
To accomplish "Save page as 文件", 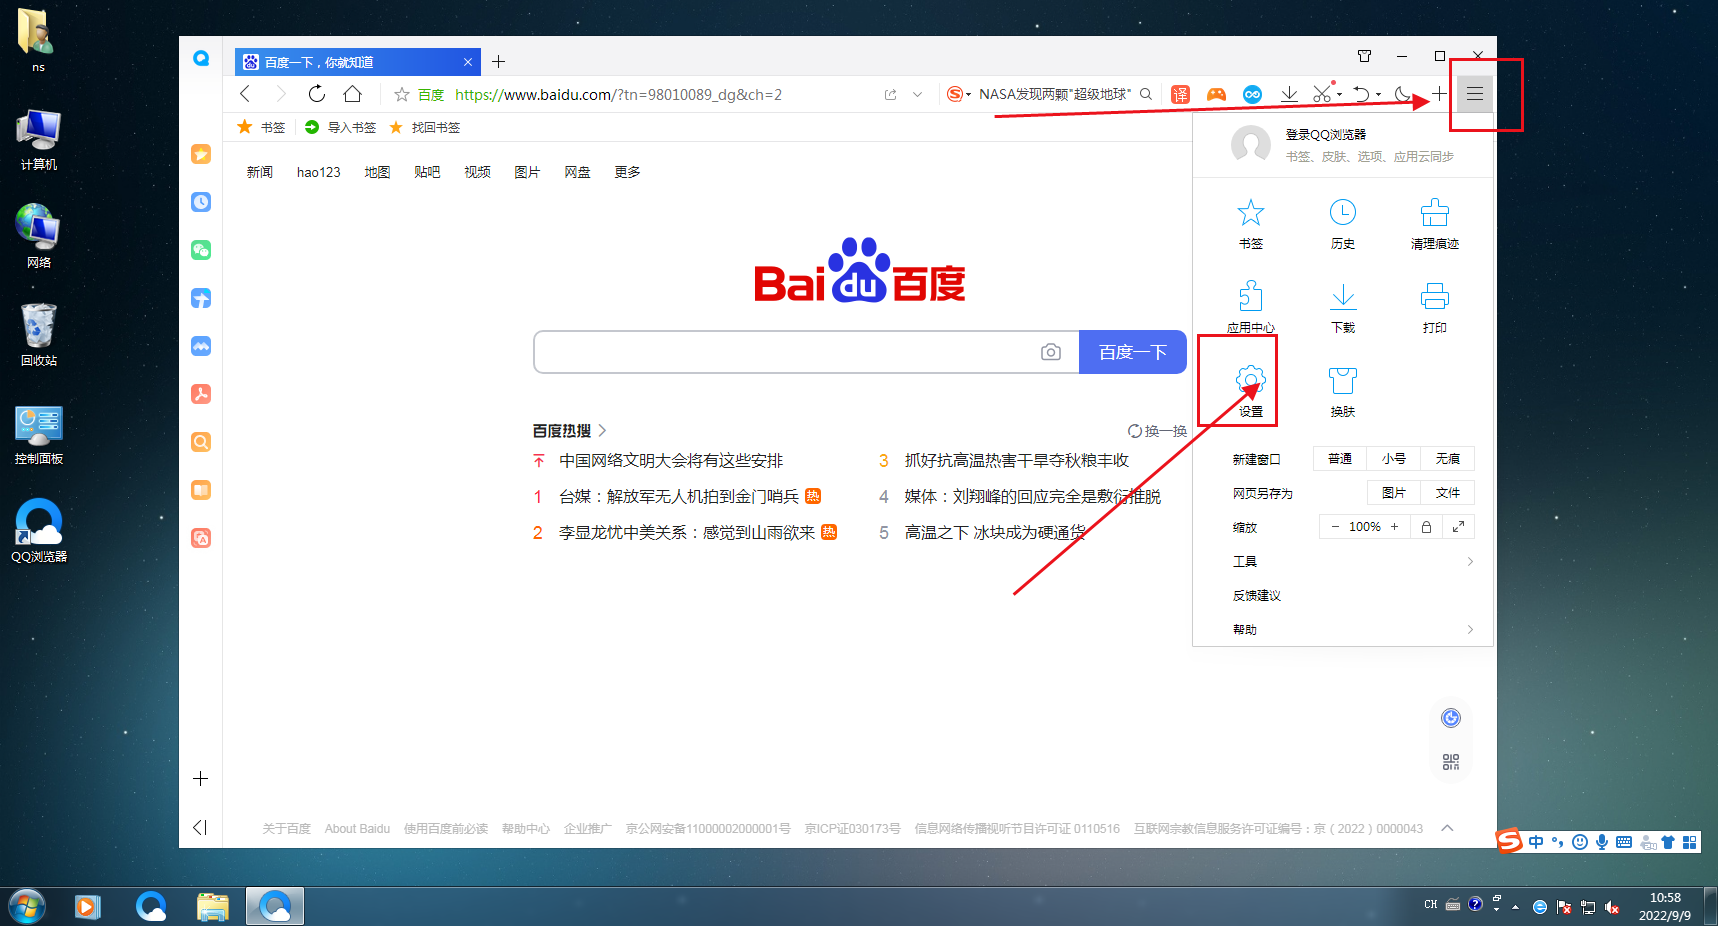I will click(1448, 493).
